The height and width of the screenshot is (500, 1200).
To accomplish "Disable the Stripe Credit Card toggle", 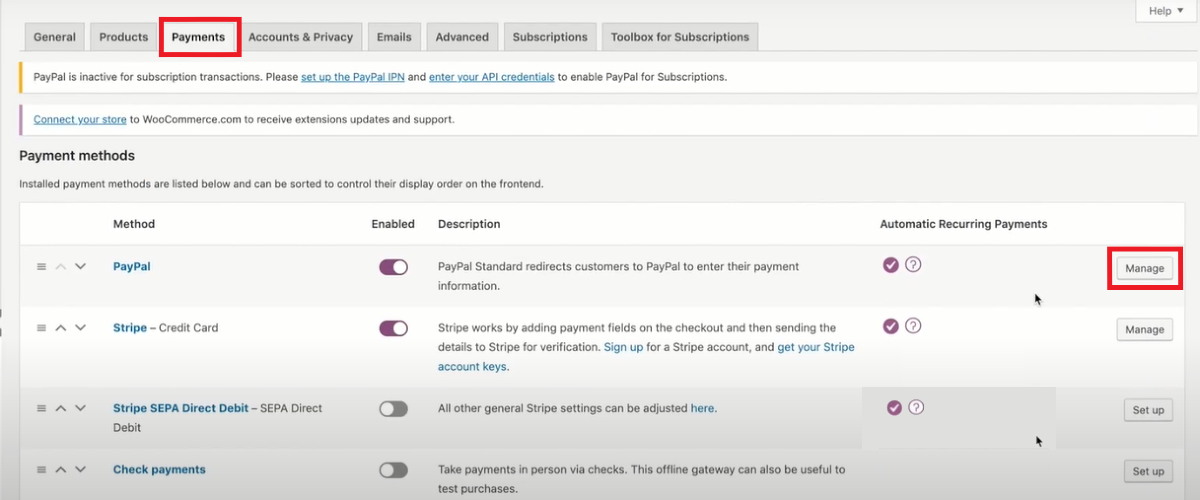I will pyautogui.click(x=393, y=328).
